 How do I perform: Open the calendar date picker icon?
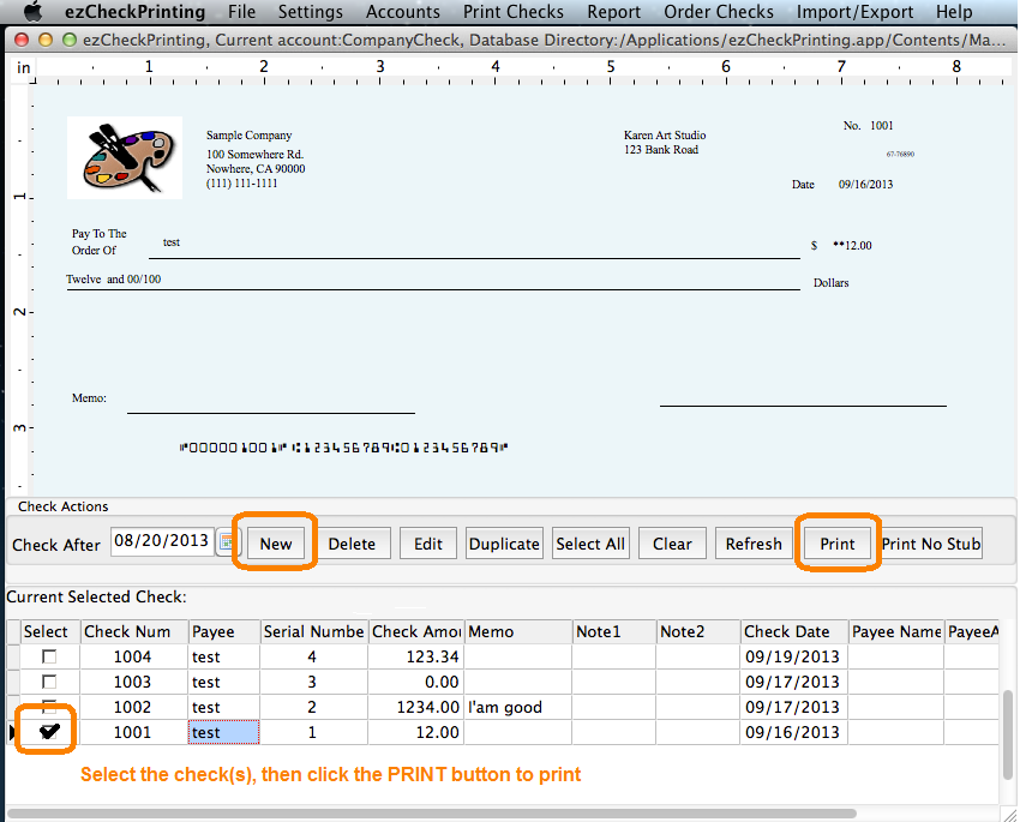[226, 542]
